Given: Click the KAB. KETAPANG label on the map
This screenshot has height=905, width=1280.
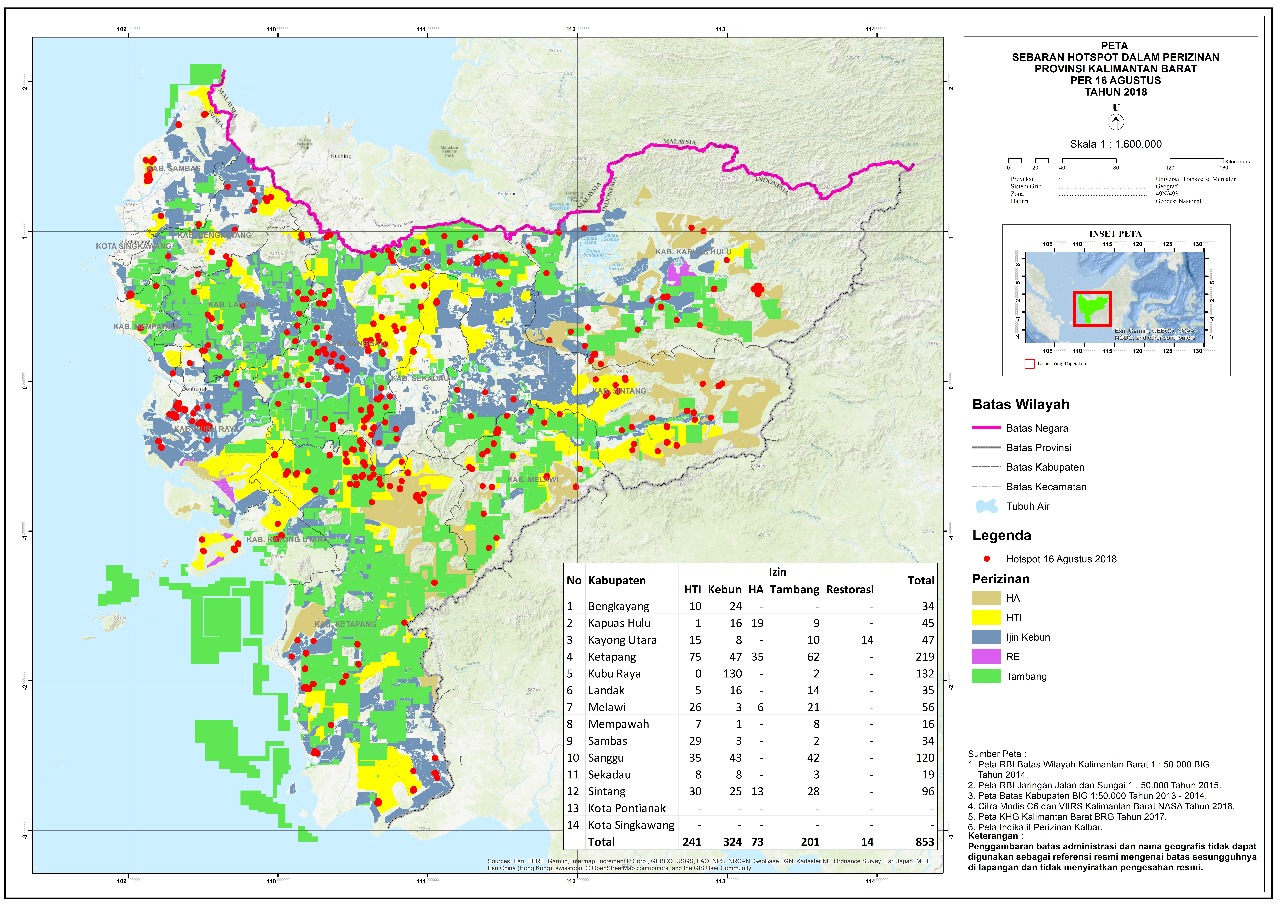Looking at the screenshot, I should click(342, 625).
